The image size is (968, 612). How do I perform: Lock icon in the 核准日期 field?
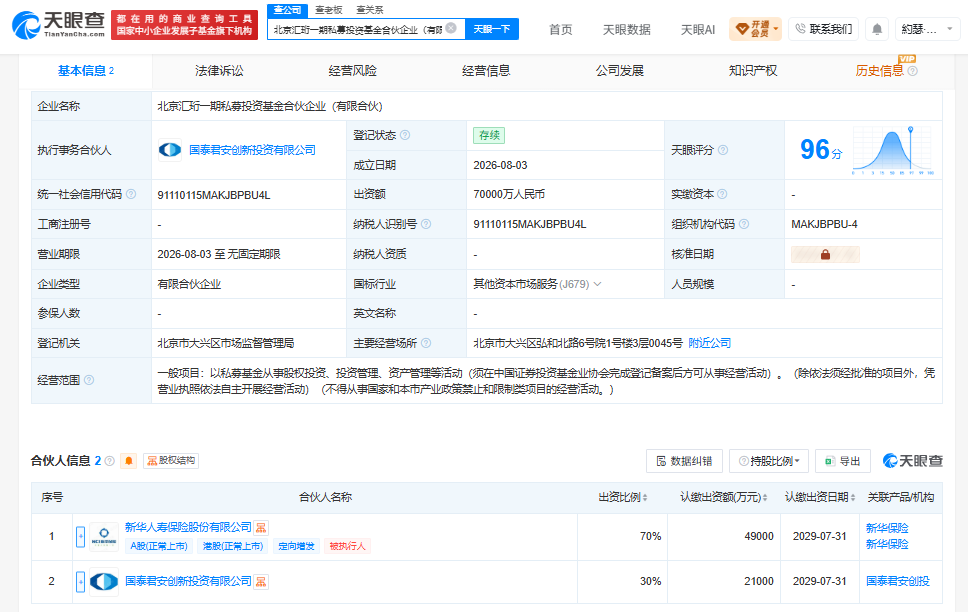(825, 254)
